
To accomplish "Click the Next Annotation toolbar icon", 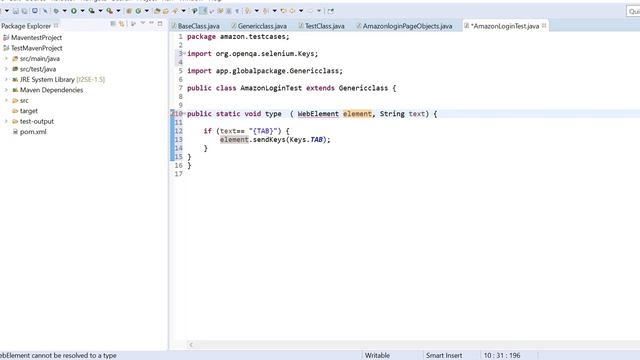I will [x=248, y=11].
